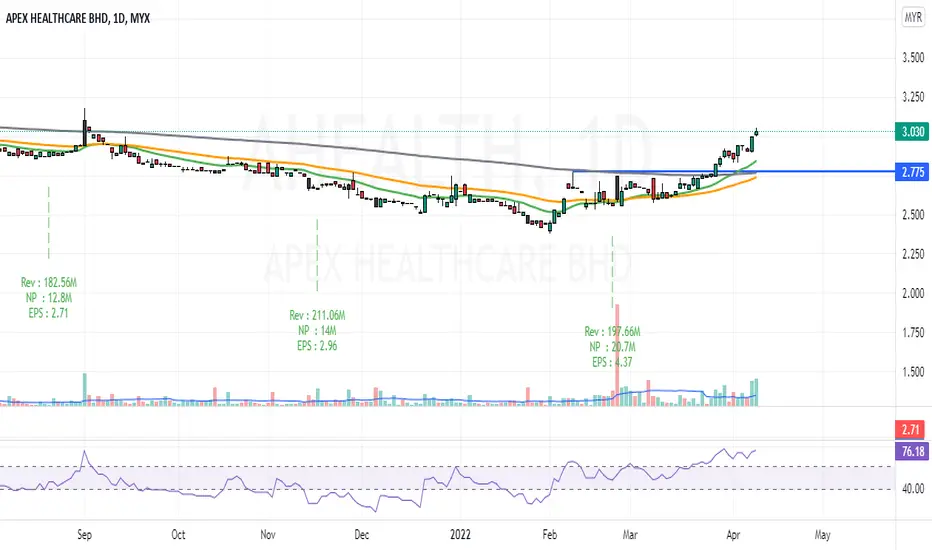The width and height of the screenshot is (932, 550).
Task: Click the tall red volume spike in late February
Action: [x=617, y=355]
